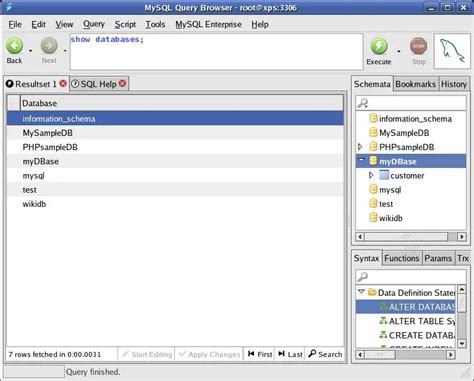Expand the customer table node
The width and height of the screenshot is (474, 381).
pos(371,175)
